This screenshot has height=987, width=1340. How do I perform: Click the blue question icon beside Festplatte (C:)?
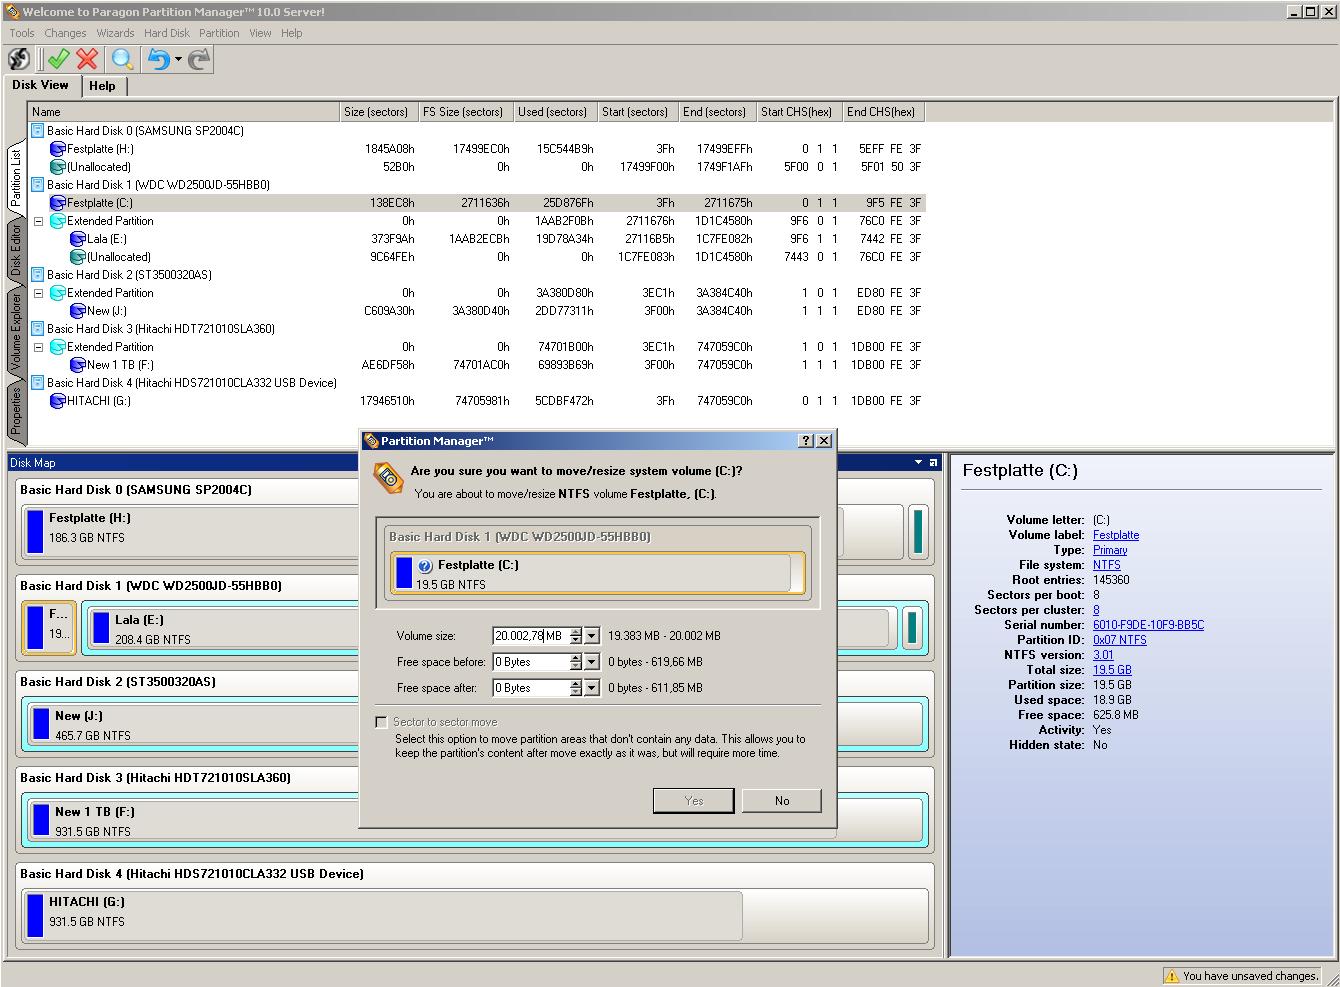(x=425, y=566)
